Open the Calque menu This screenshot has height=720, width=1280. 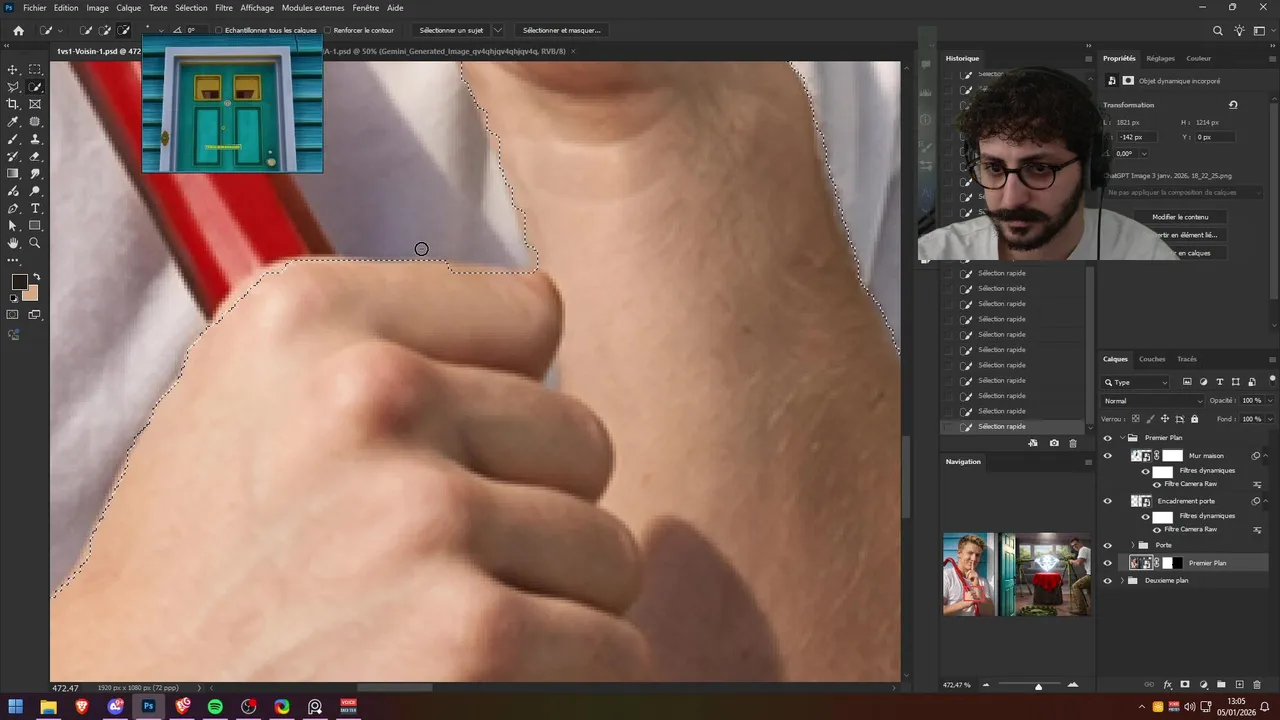[x=128, y=8]
